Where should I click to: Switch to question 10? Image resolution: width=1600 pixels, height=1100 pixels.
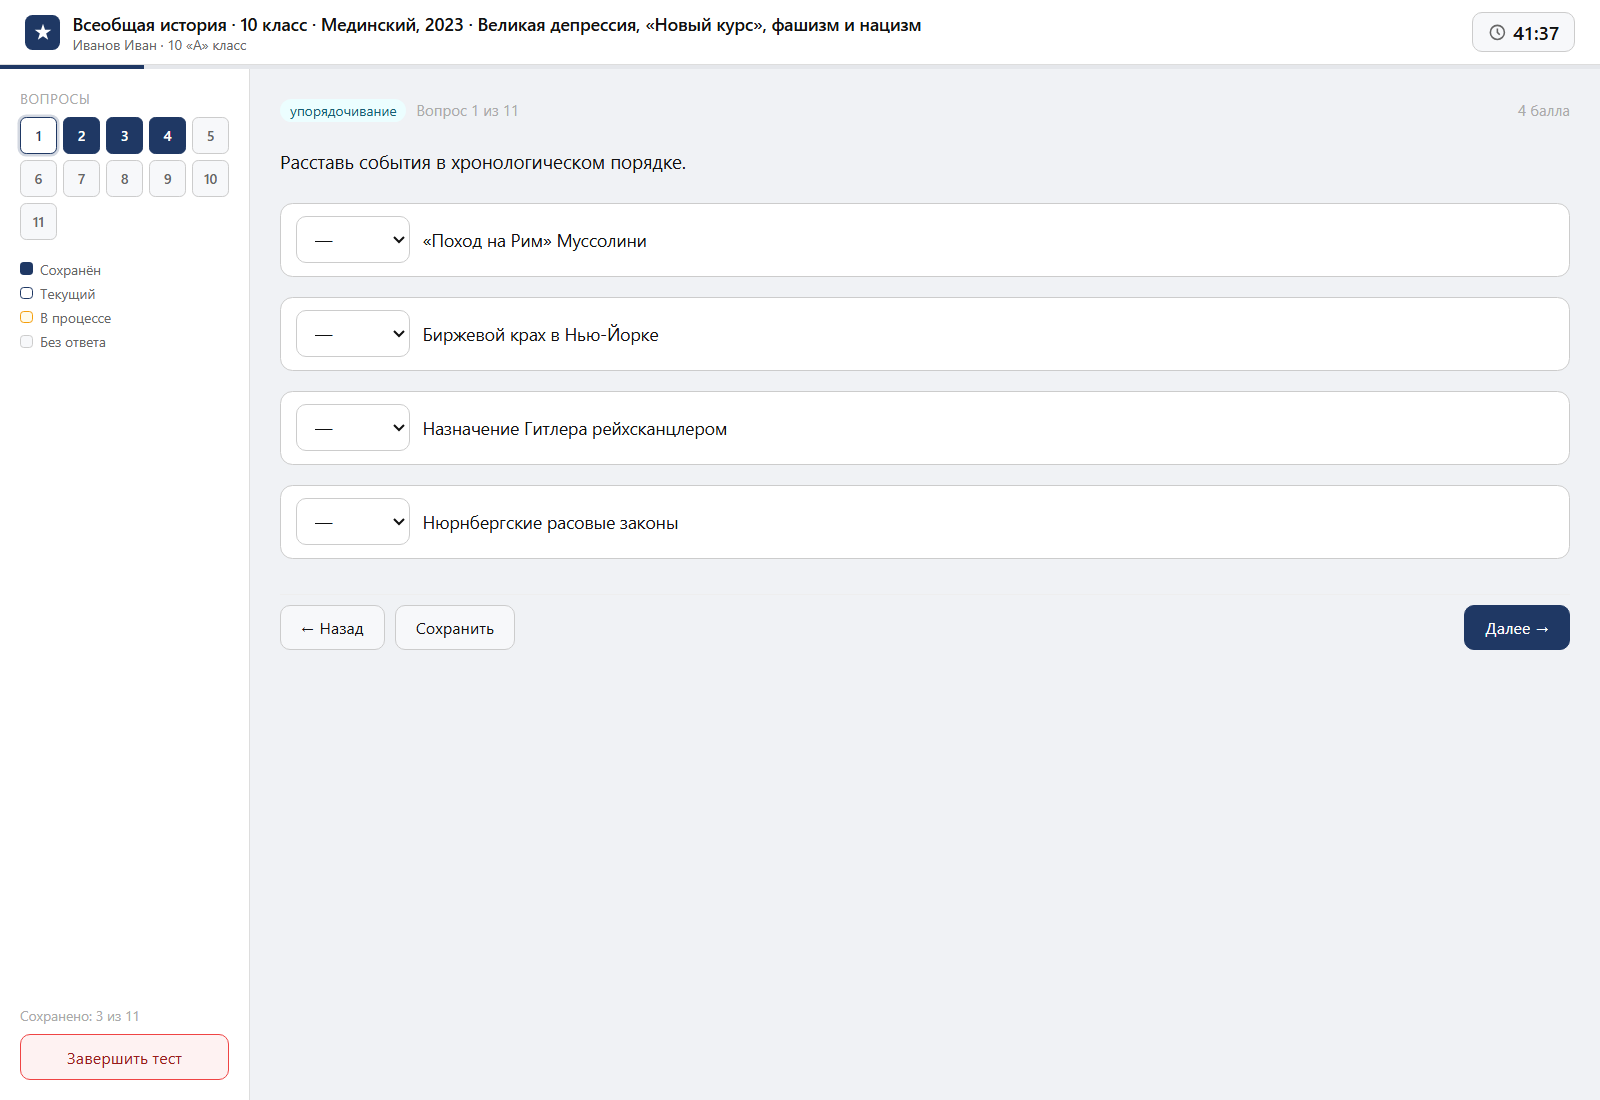(210, 179)
